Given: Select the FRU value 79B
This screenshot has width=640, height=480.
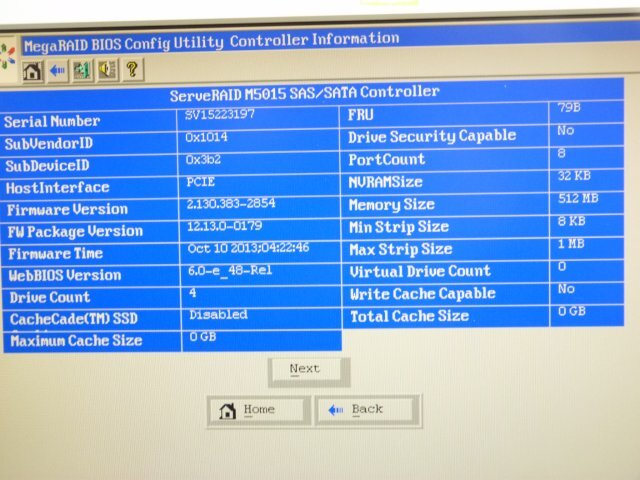Looking at the screenshot, I should click(x=569, y=108).
